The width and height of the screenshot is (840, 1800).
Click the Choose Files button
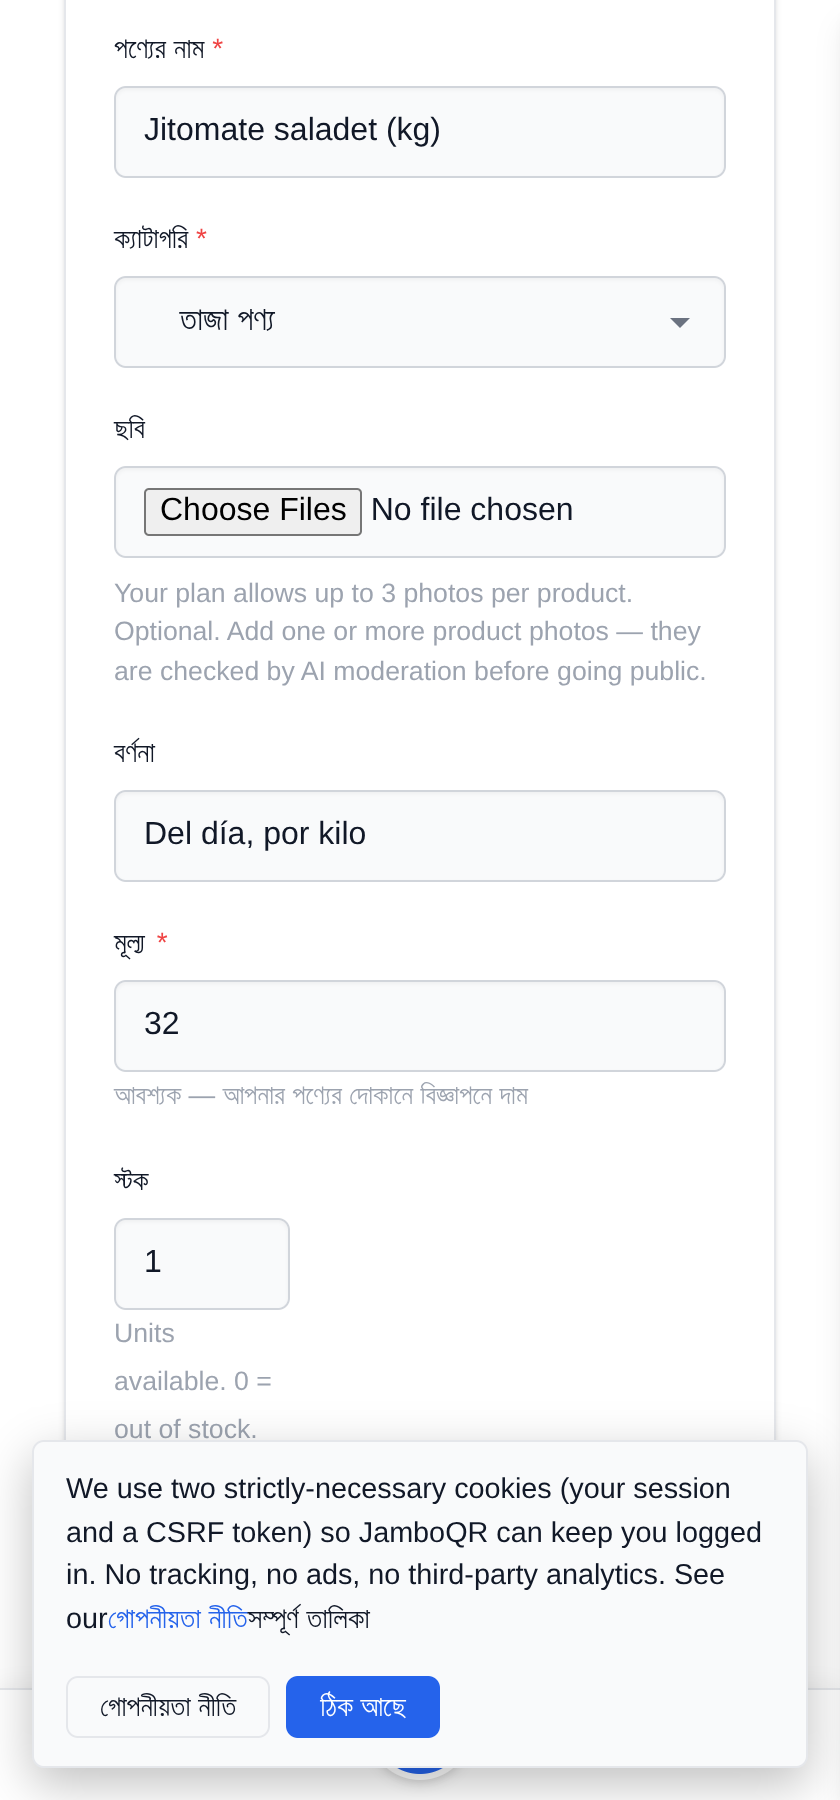point(253,511)
